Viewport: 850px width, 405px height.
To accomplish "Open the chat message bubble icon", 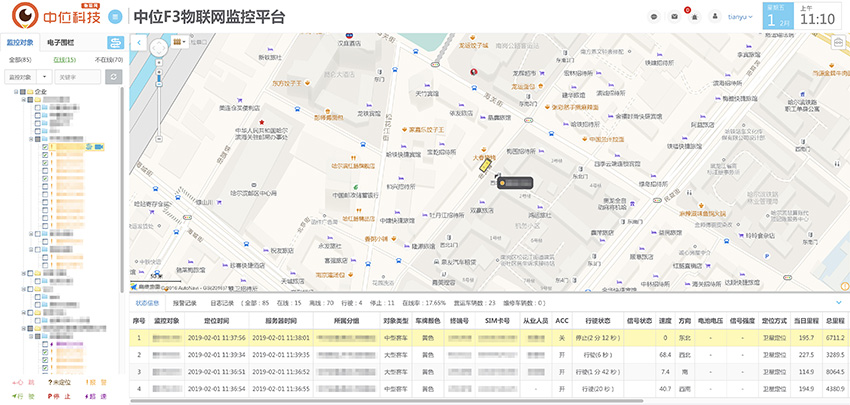I will (654, 17).
